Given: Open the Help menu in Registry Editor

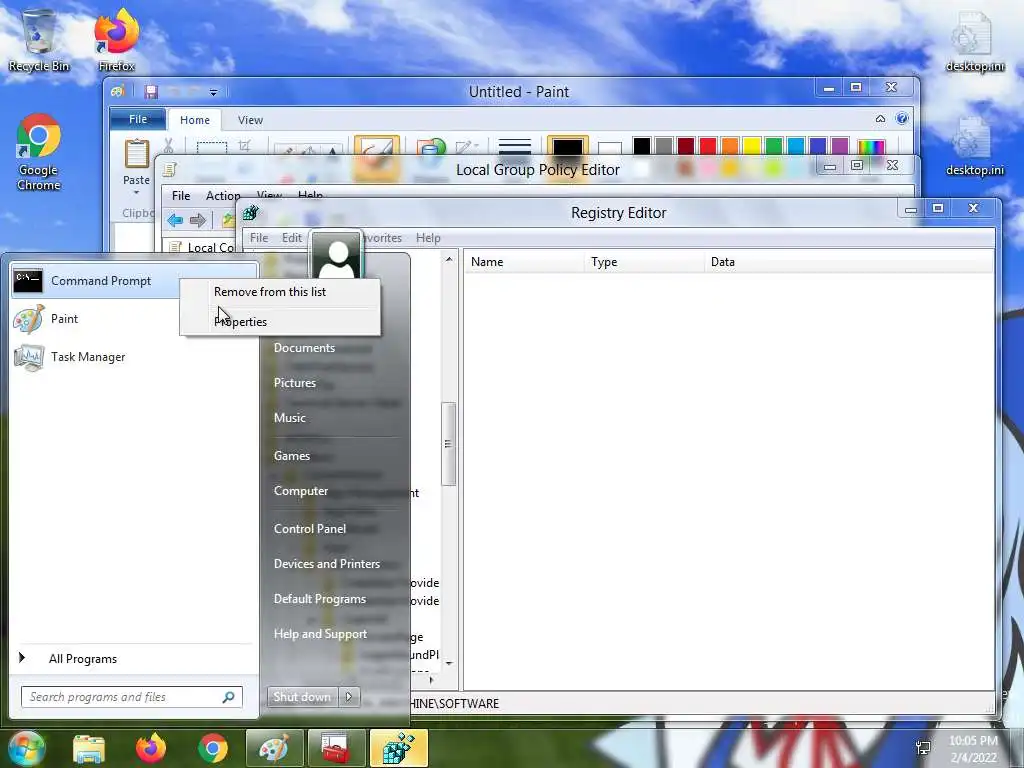Looking at the screenshot, I should point(428,238).
